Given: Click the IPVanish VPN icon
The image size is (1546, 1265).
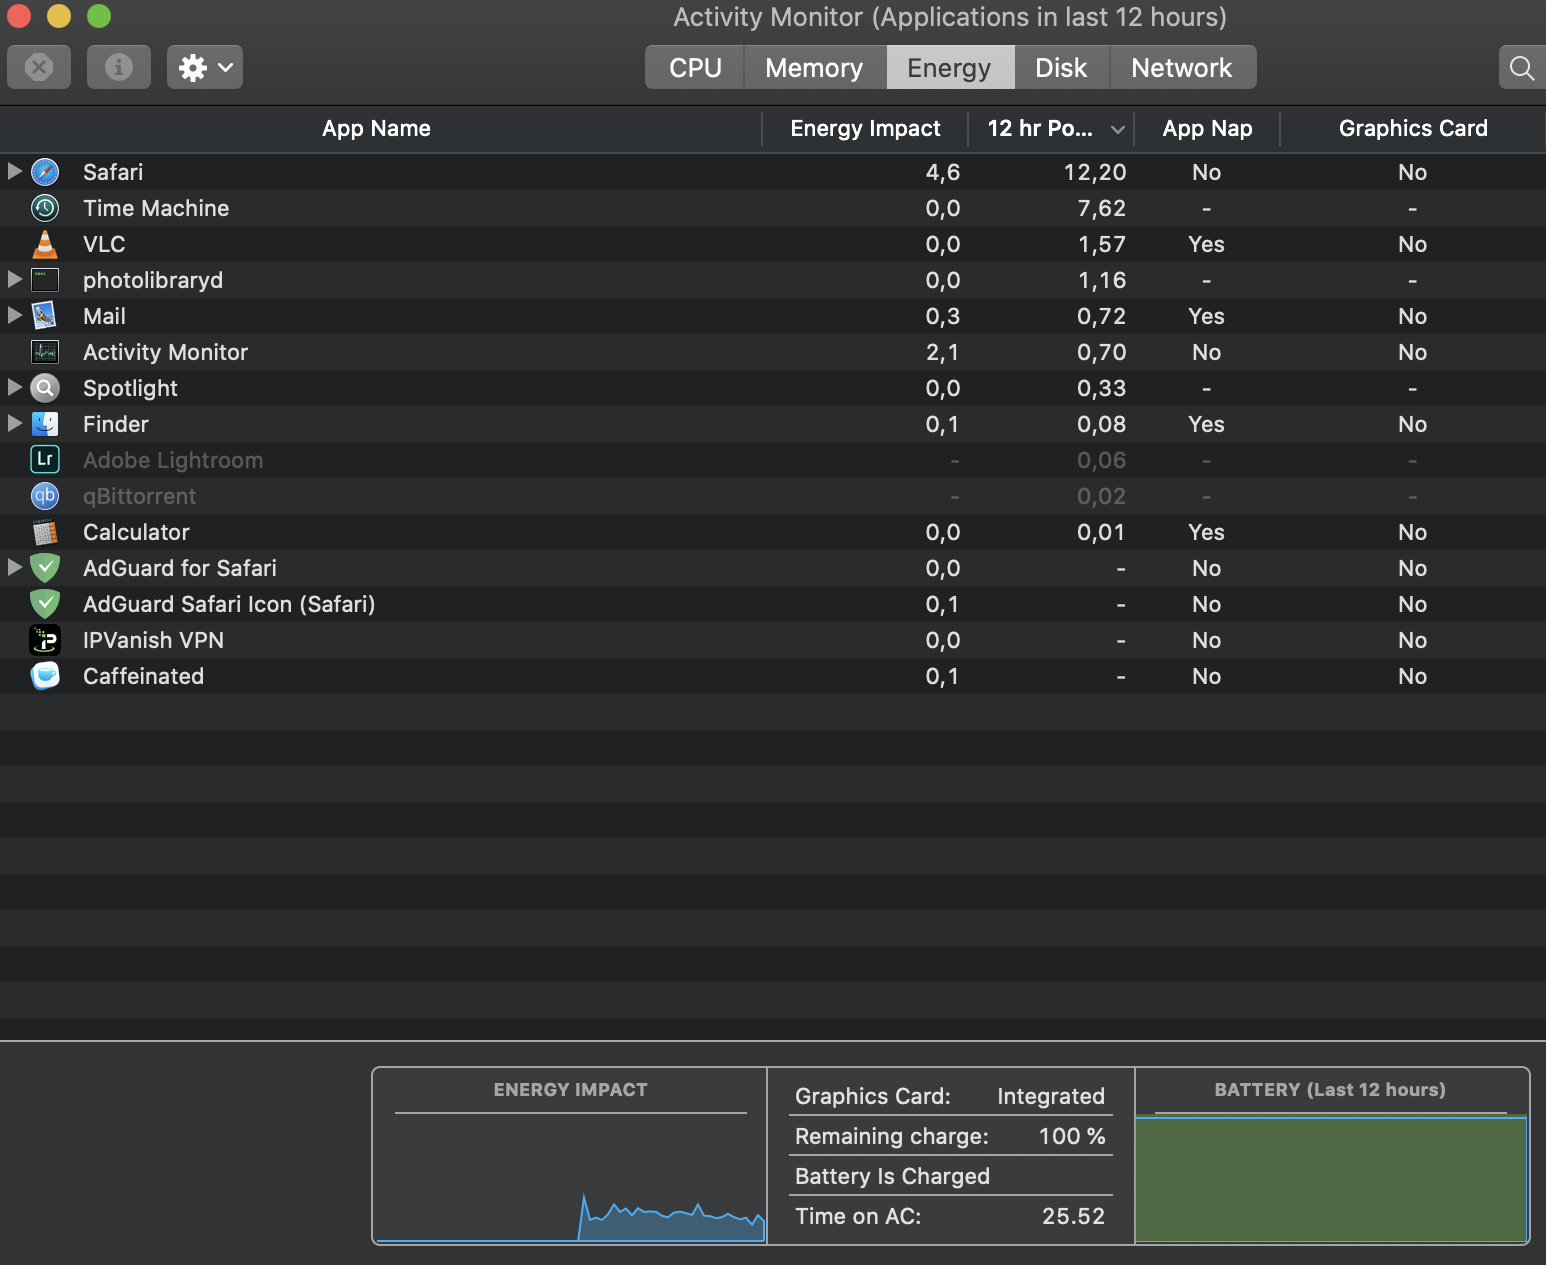Looking at the screenshot, I should tap(45, 640).
